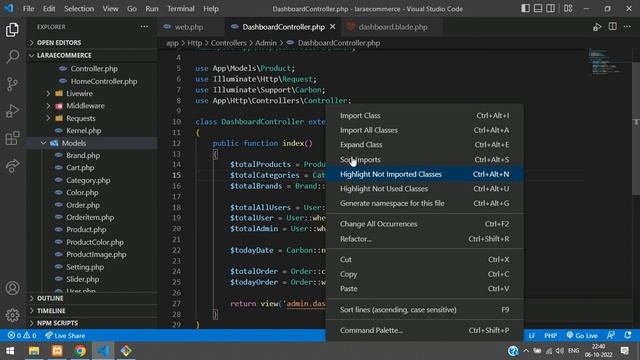Change the LF end of line sequence

pyautogui.click(x=532, y=336)
